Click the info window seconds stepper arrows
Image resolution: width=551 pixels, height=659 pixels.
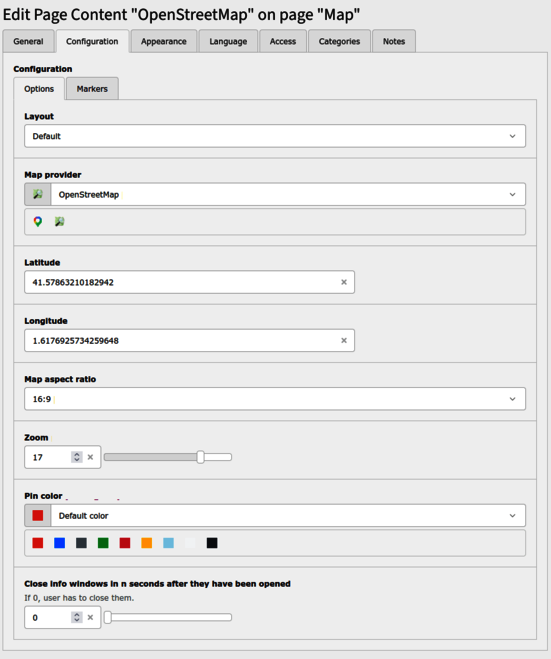pyautogui.click(x=76, y=617)
